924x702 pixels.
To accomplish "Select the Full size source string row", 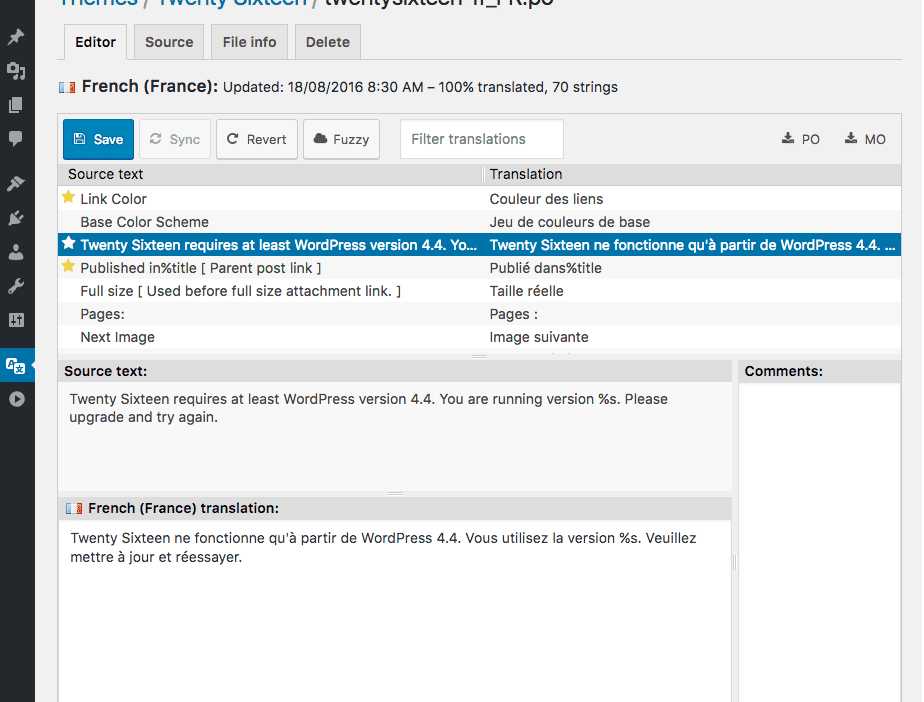I will click(240, 291).
